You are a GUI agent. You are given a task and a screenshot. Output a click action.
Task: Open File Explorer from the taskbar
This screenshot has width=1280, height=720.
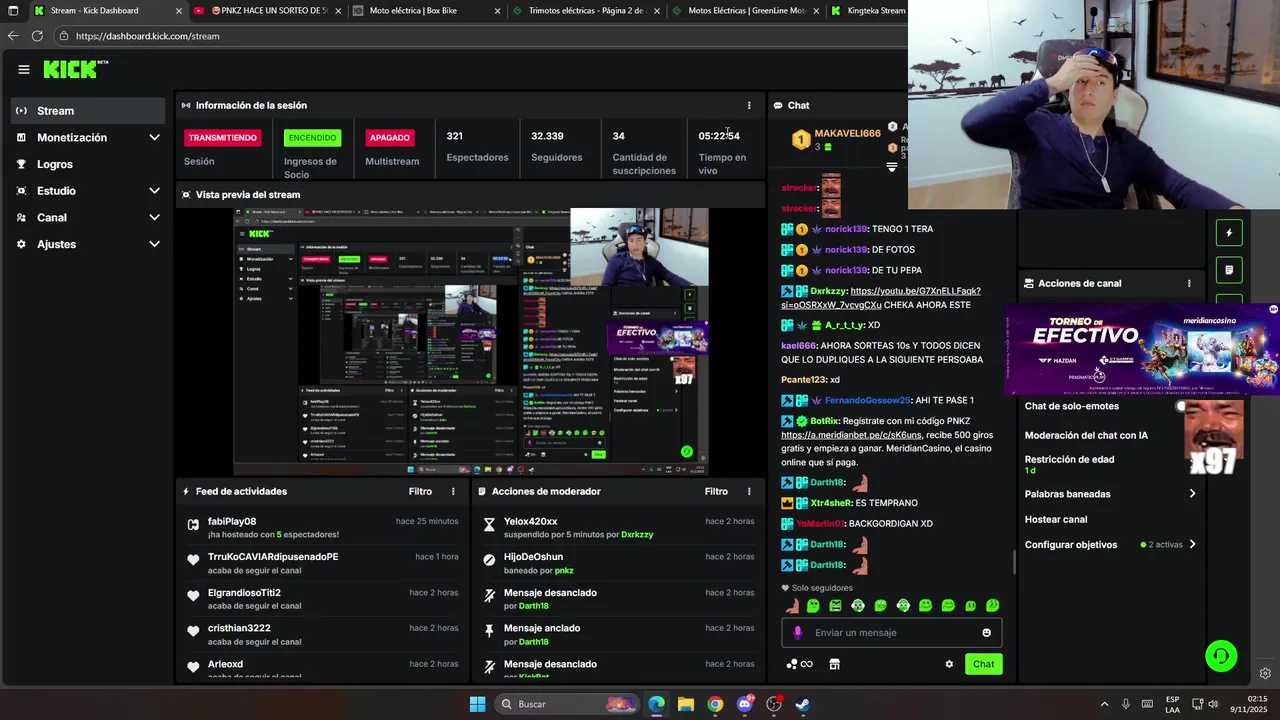(686, 704)
